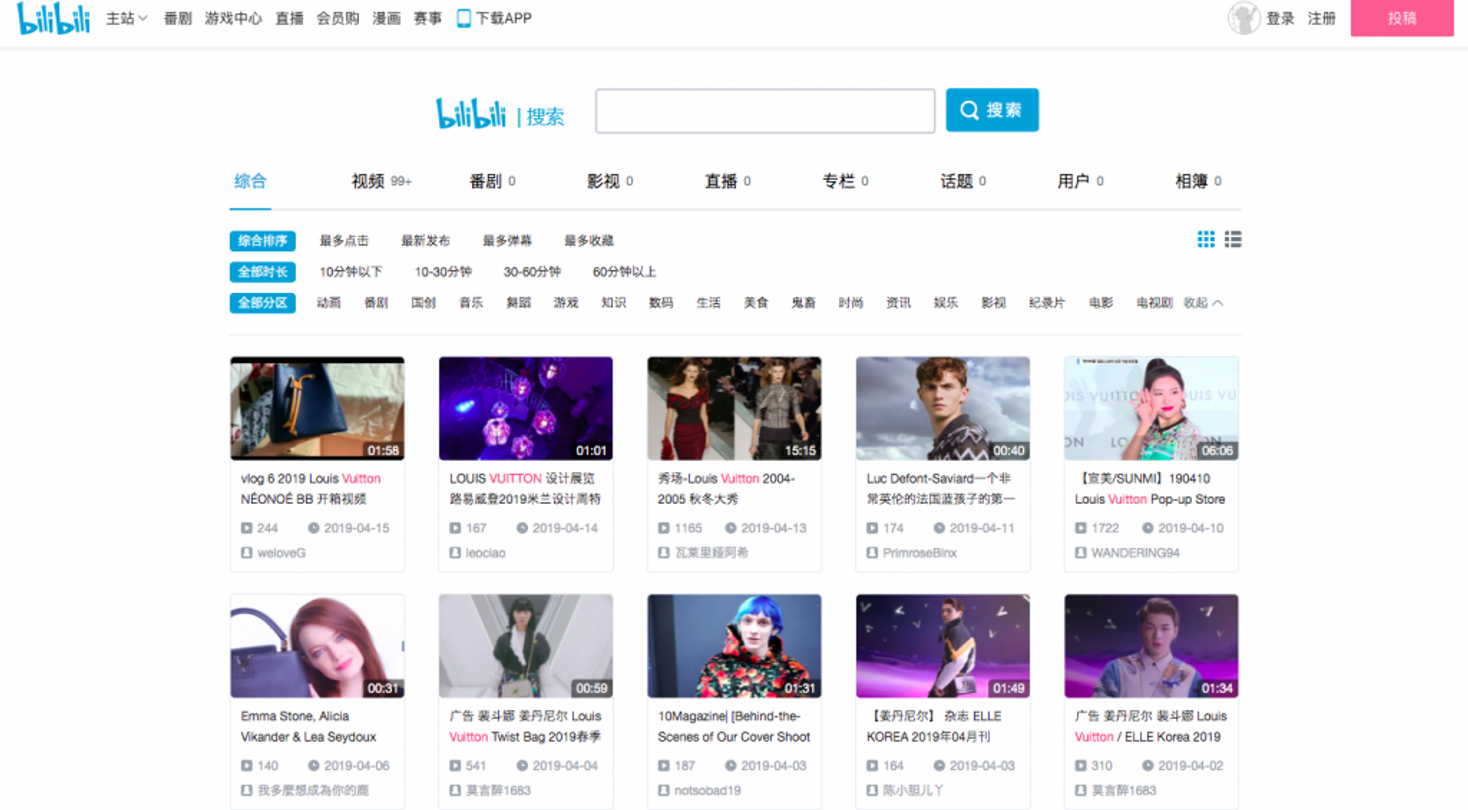Open the 番剧 results tab

(x=492, y=181)
